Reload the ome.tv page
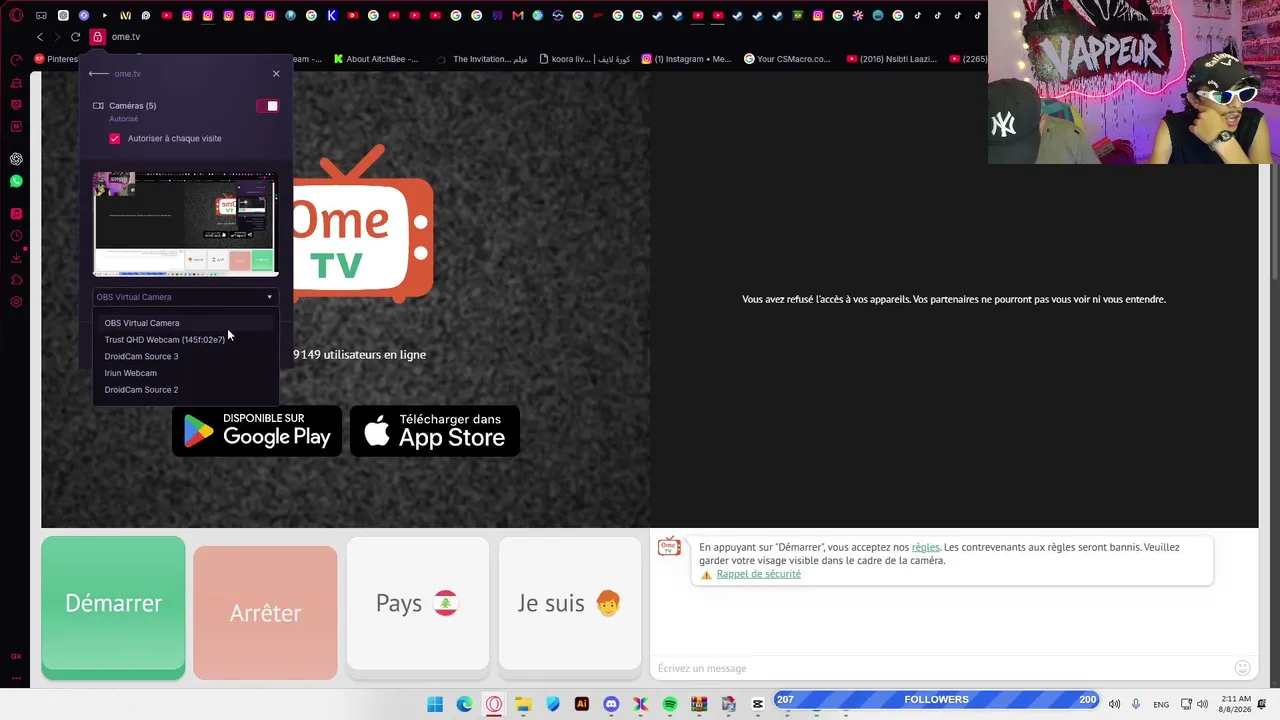Image resolution: width=1280 pixels, height=720 pixels. coord(75,37)
